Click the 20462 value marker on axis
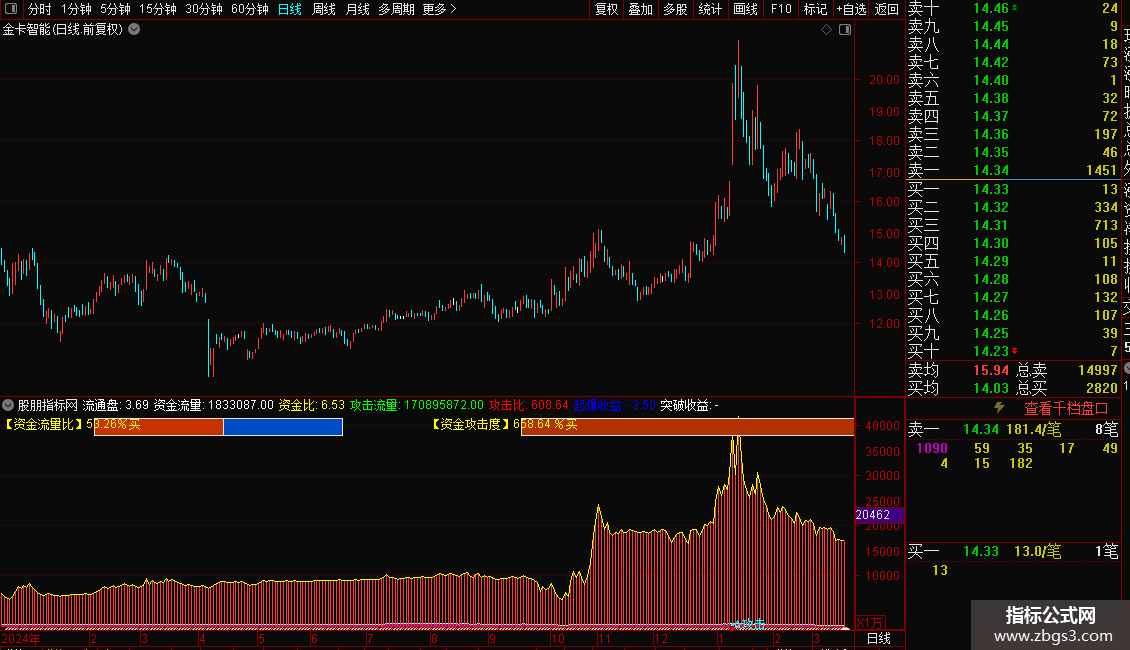 click(x=878, y=515)
